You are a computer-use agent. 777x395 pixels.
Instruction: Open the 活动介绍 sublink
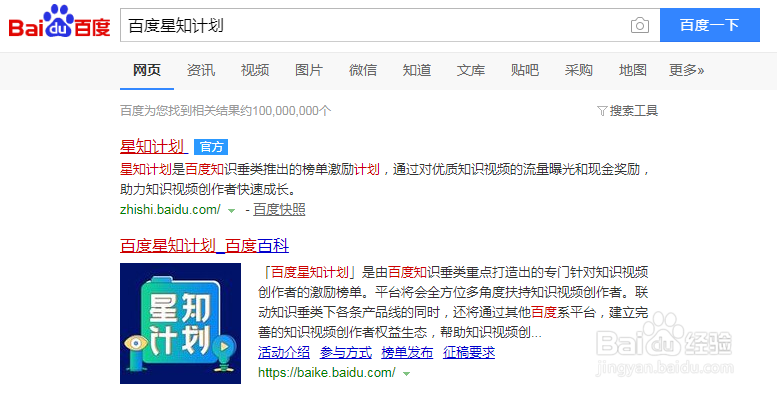284,352
